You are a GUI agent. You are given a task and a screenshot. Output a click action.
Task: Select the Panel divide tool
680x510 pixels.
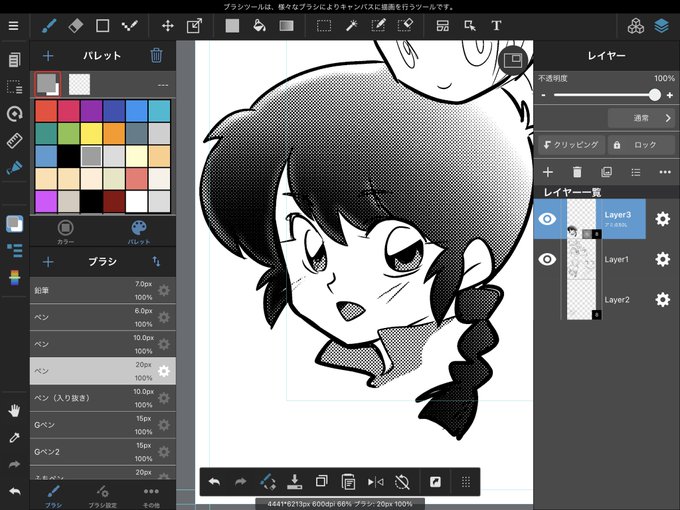(x=443, y=26)
